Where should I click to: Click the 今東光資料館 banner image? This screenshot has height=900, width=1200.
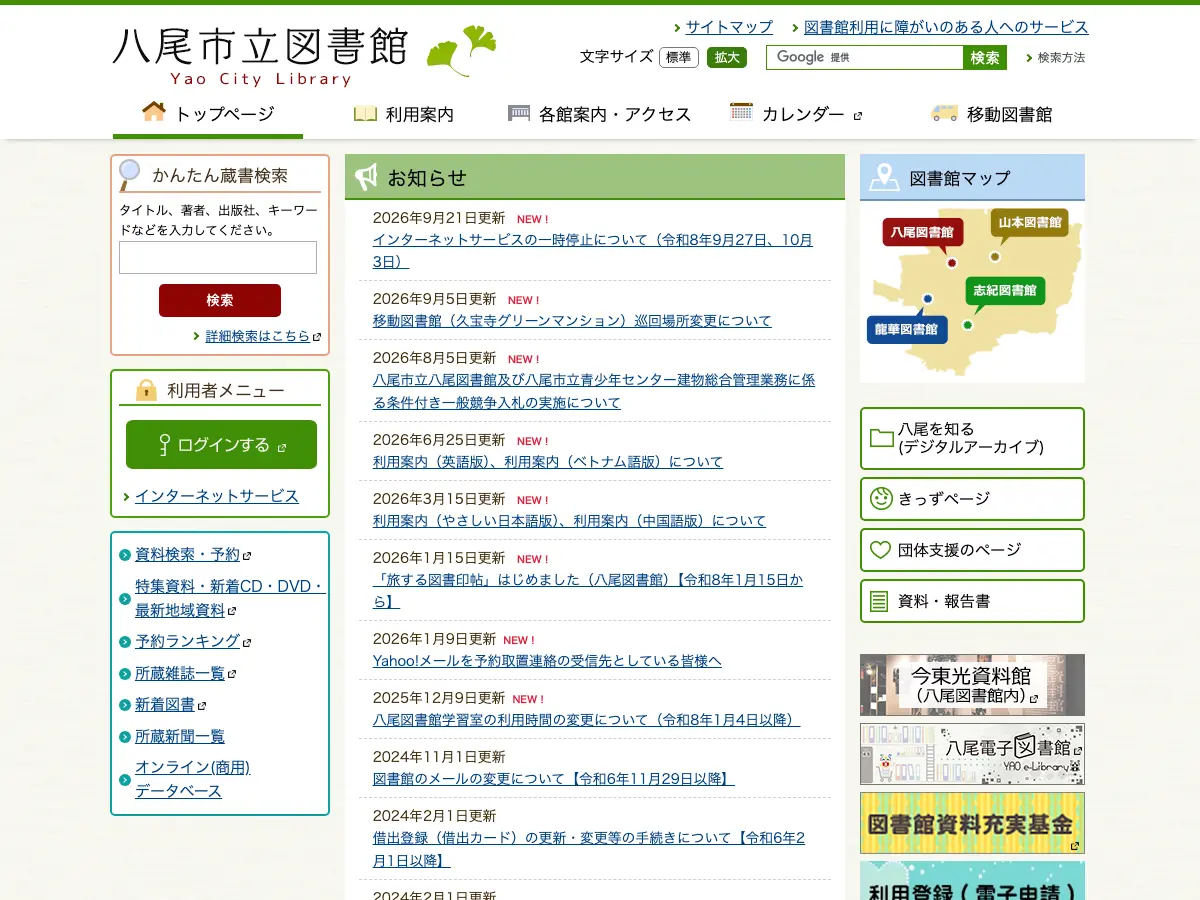(972, 685)
